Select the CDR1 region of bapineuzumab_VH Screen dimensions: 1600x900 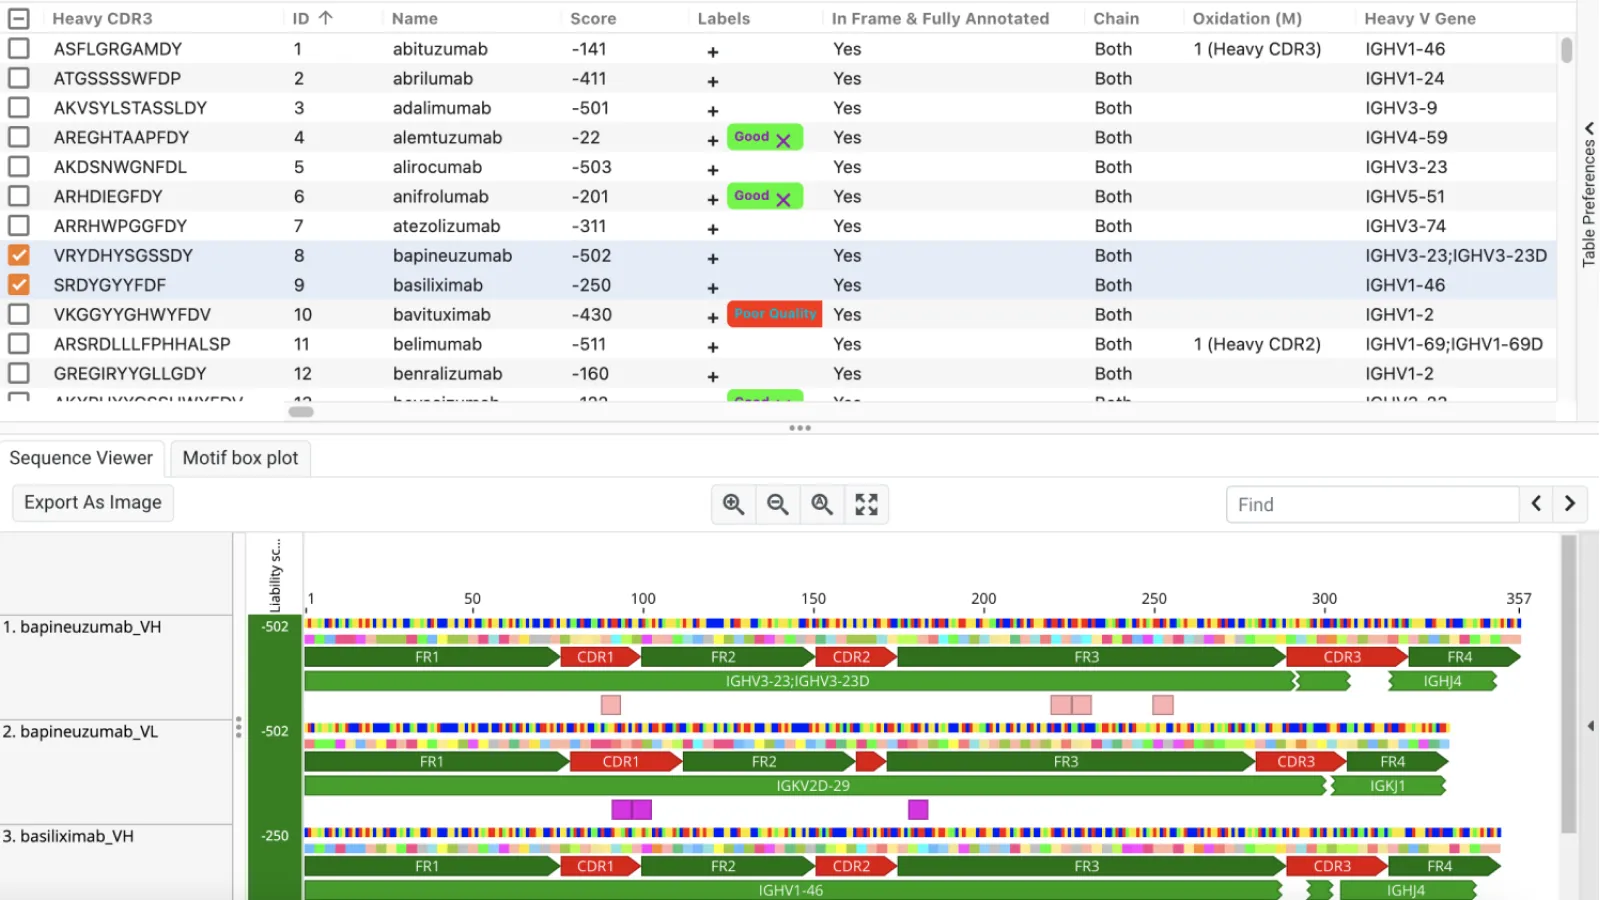(x=600, y=657)
